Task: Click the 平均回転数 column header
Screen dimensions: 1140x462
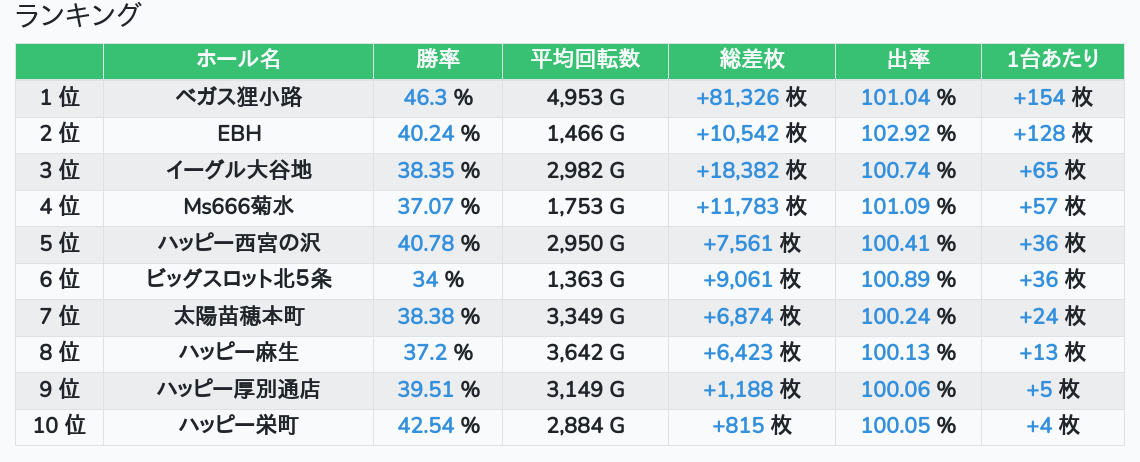Action: (585, 60)
